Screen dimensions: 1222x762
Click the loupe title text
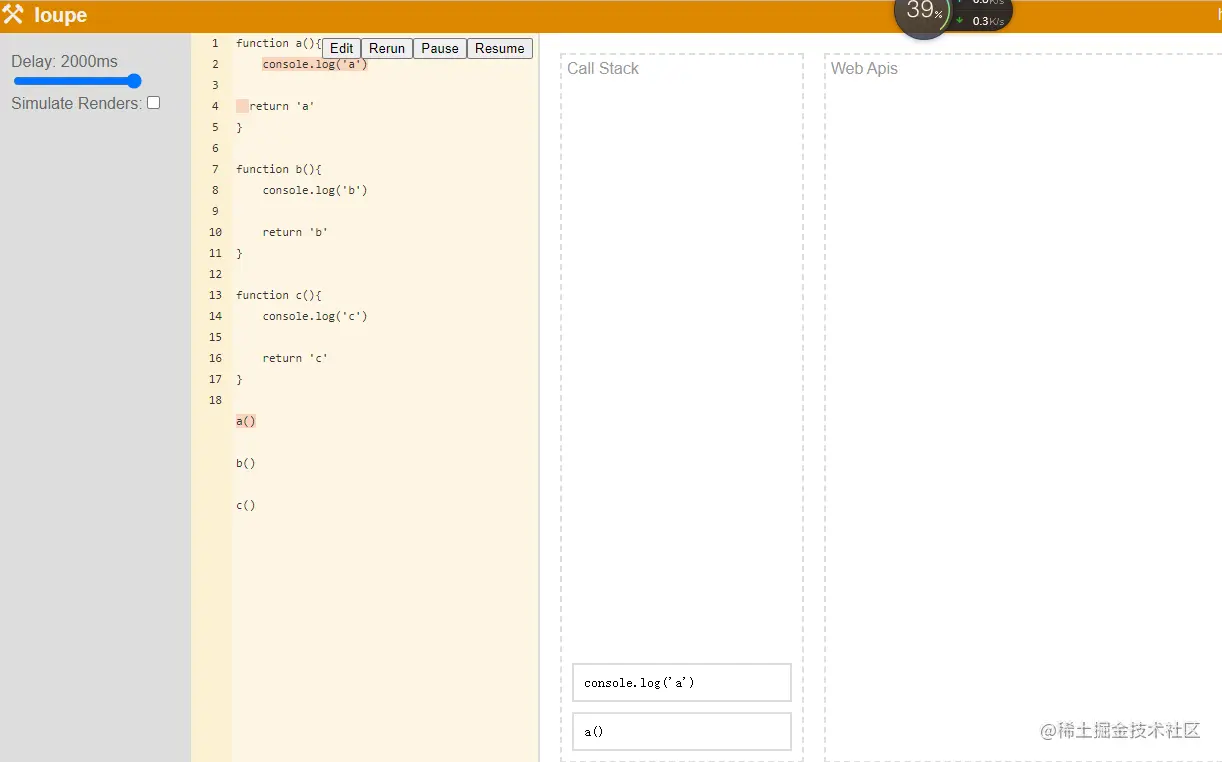[61, 15]
